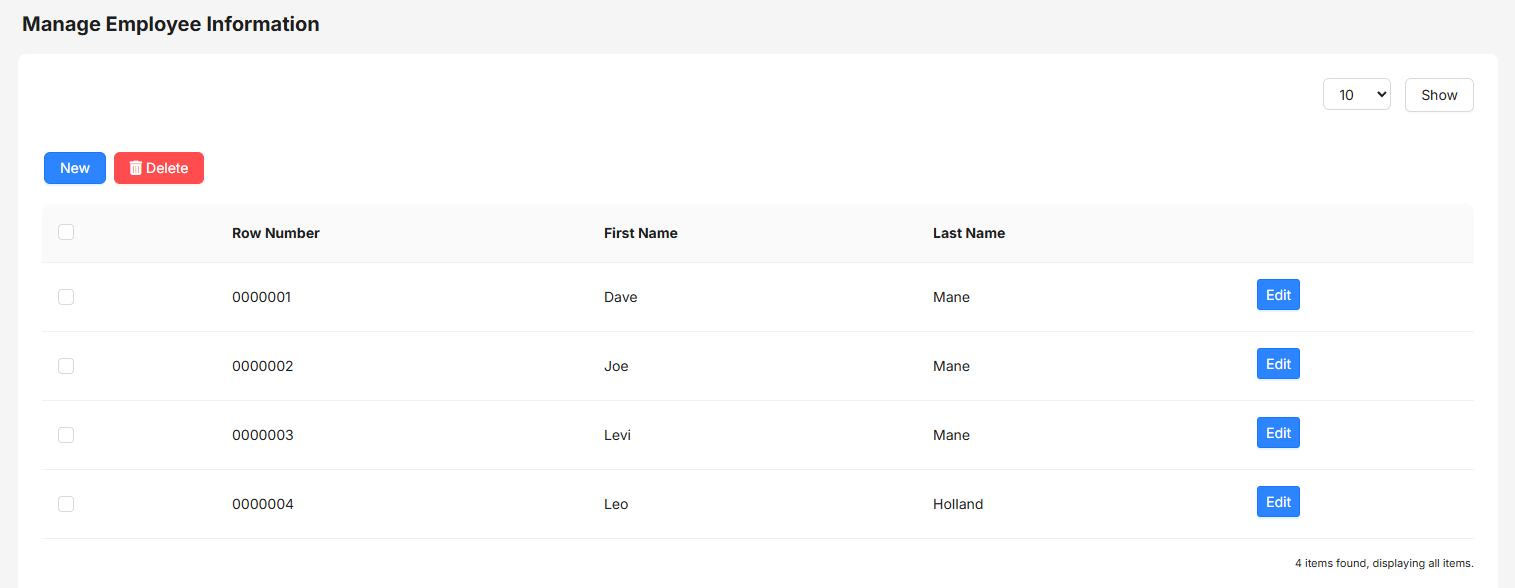Edit the Dave Mane record
This screenshot has height=588, width=1515.
[x=1278, y=295]
